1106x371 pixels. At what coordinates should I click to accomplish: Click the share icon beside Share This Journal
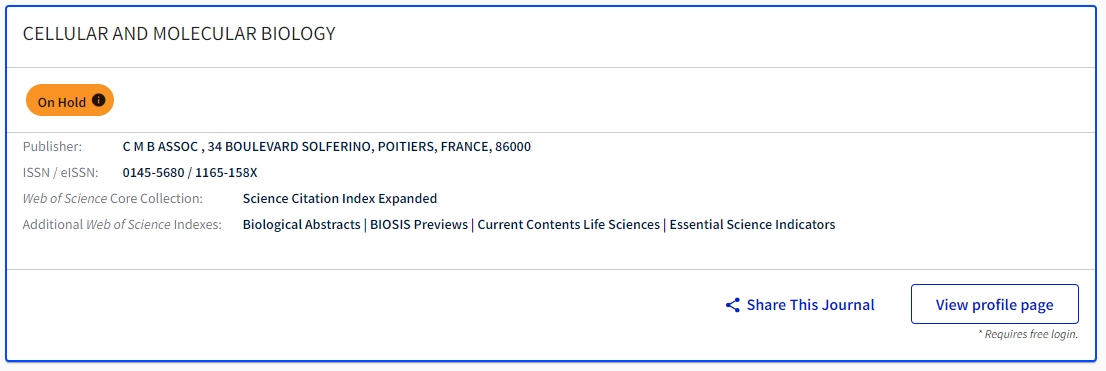[x=733, y=305]
